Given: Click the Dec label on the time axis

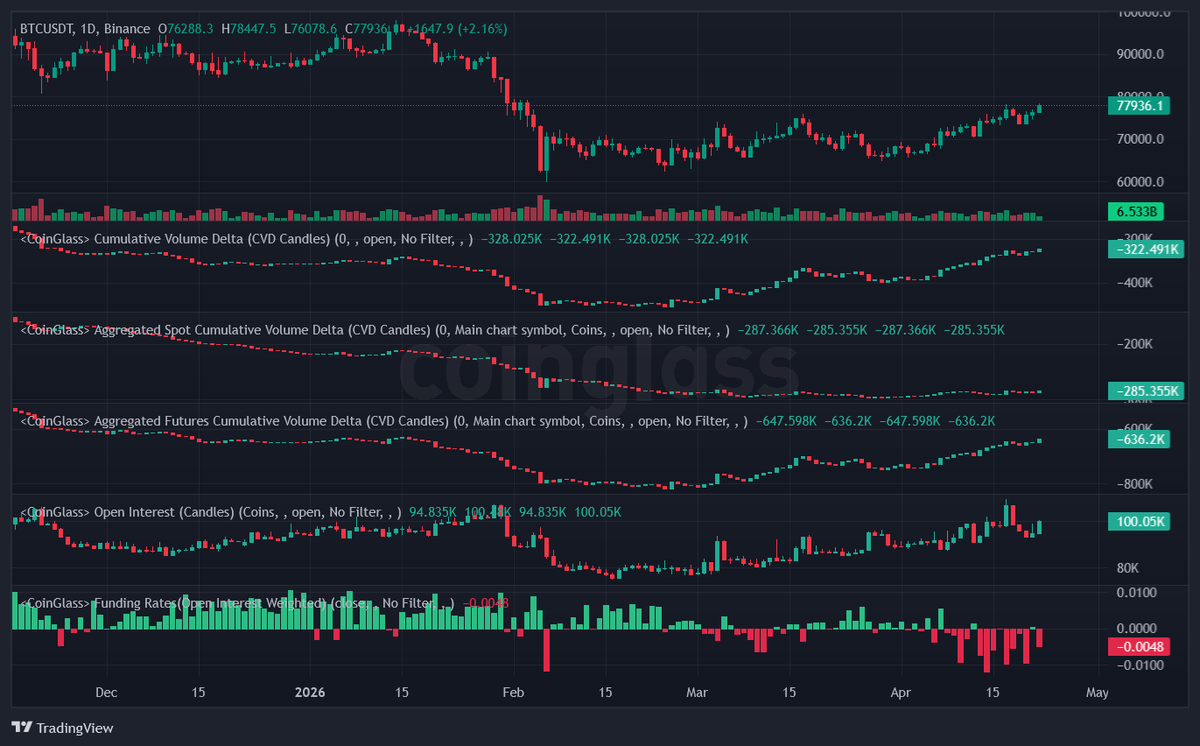Looking at the screenshot, I should [106, 692].
